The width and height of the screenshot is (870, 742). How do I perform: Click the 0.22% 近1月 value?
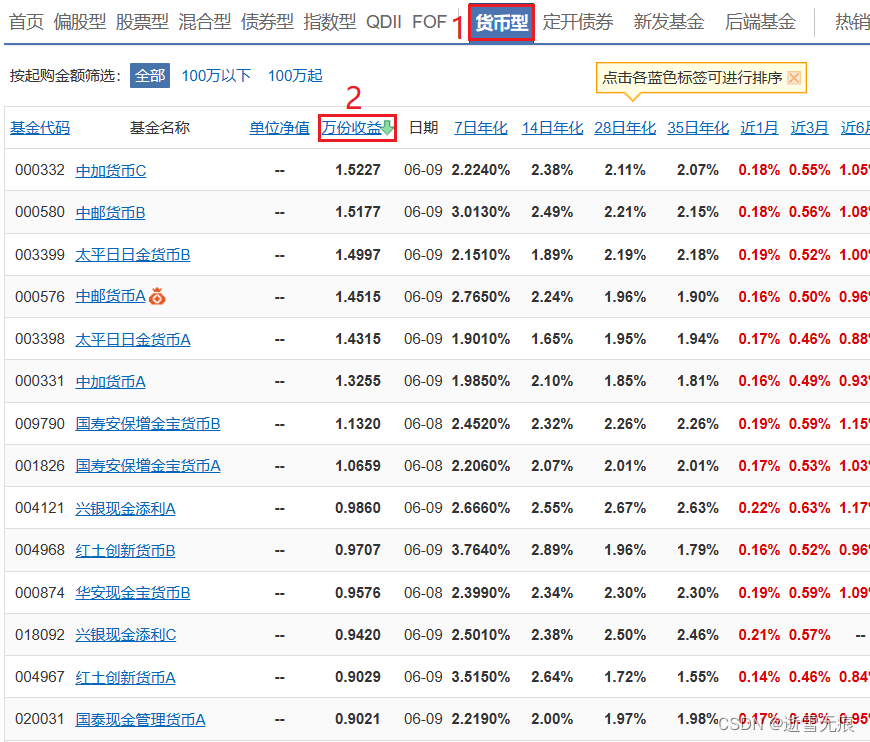[759, 508]
